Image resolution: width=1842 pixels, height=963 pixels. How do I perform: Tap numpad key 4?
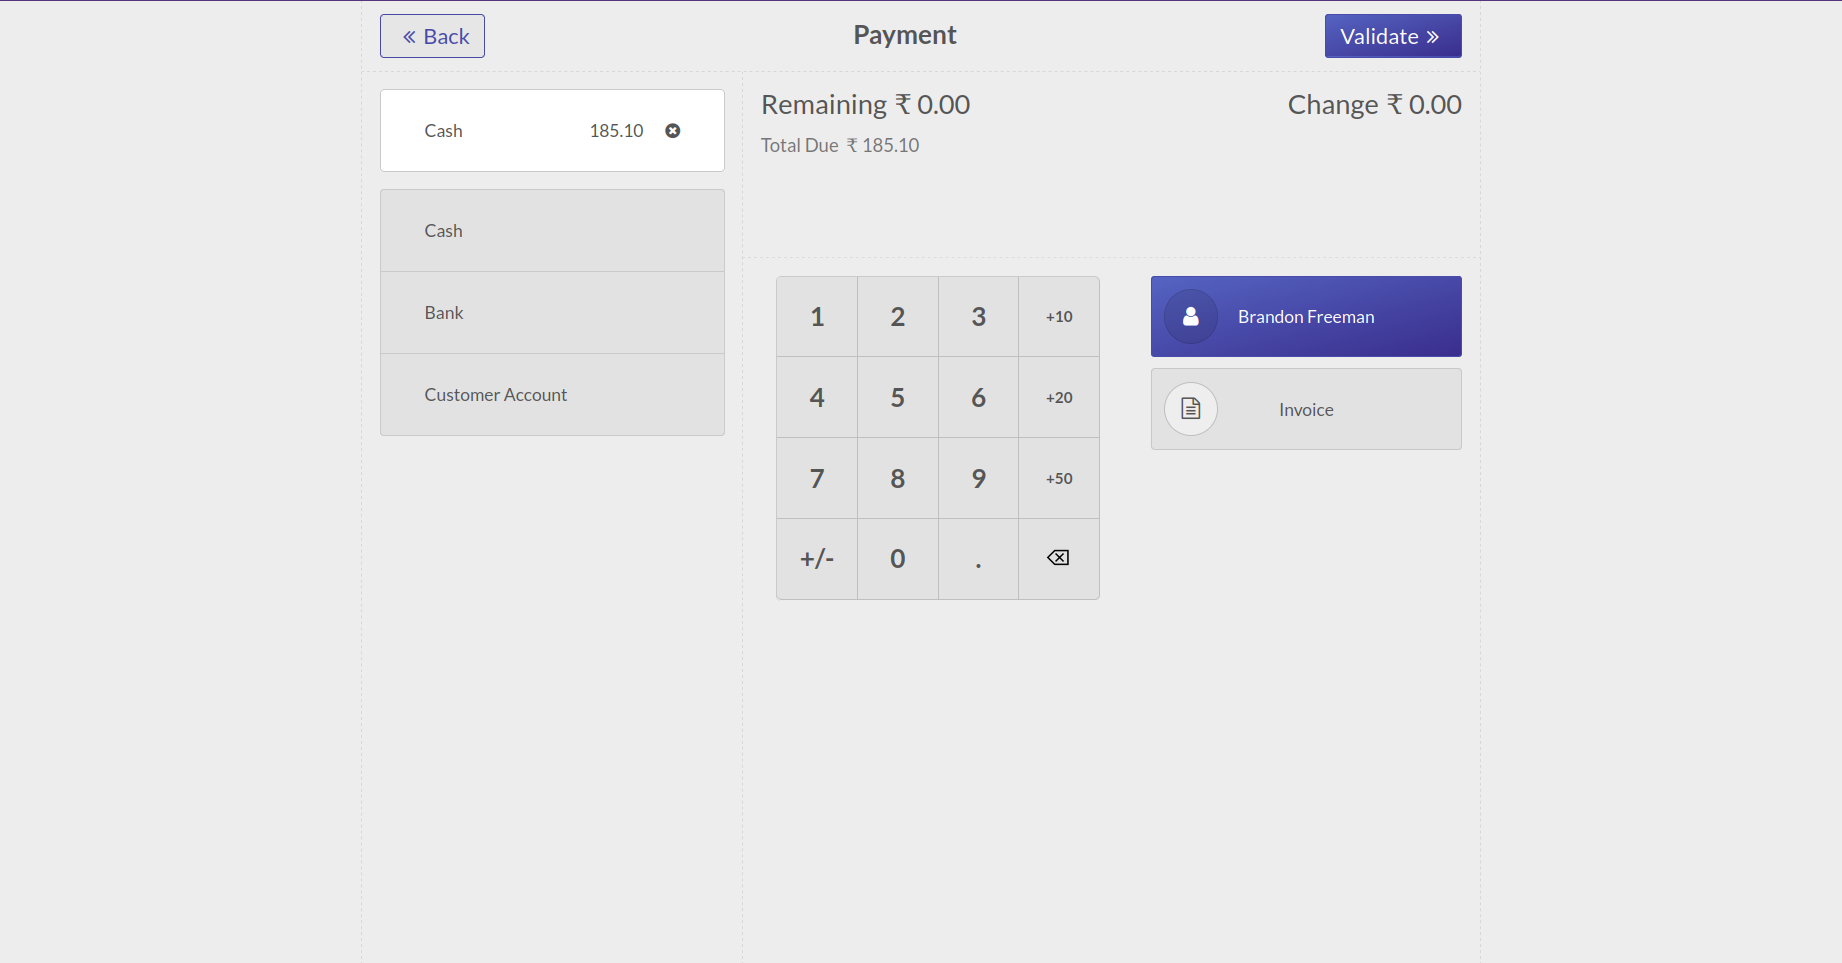click(817, 397)
